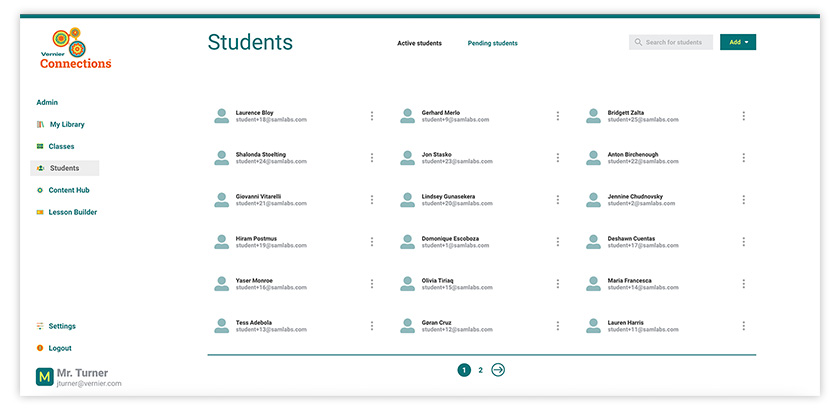Click the Search for students field
Screen dimensions: 840x410
tap(672, 42)
